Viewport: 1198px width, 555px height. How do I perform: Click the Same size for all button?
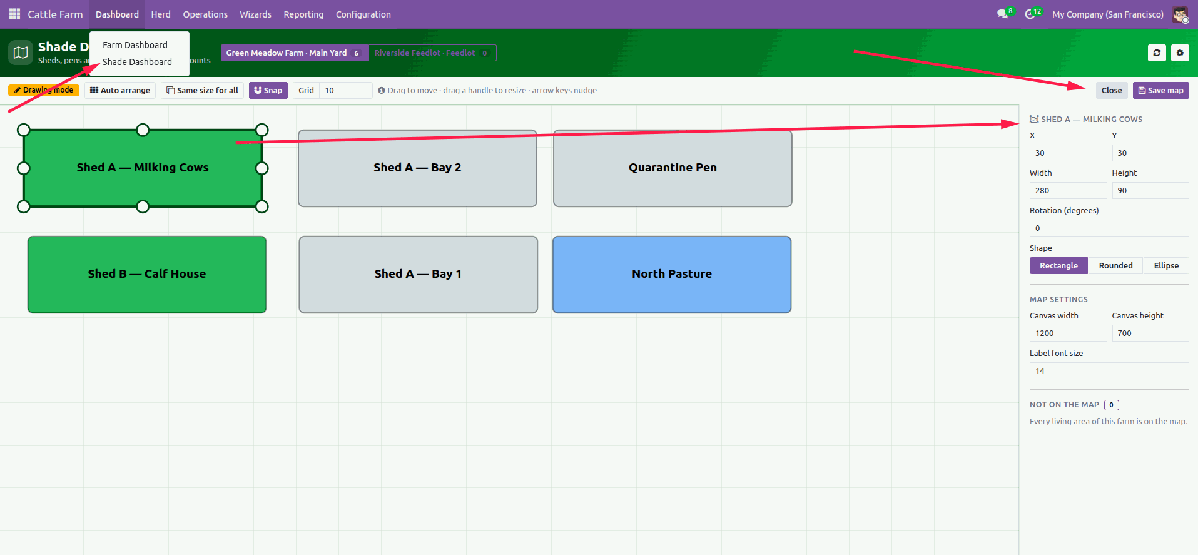[x=202, y=90]
